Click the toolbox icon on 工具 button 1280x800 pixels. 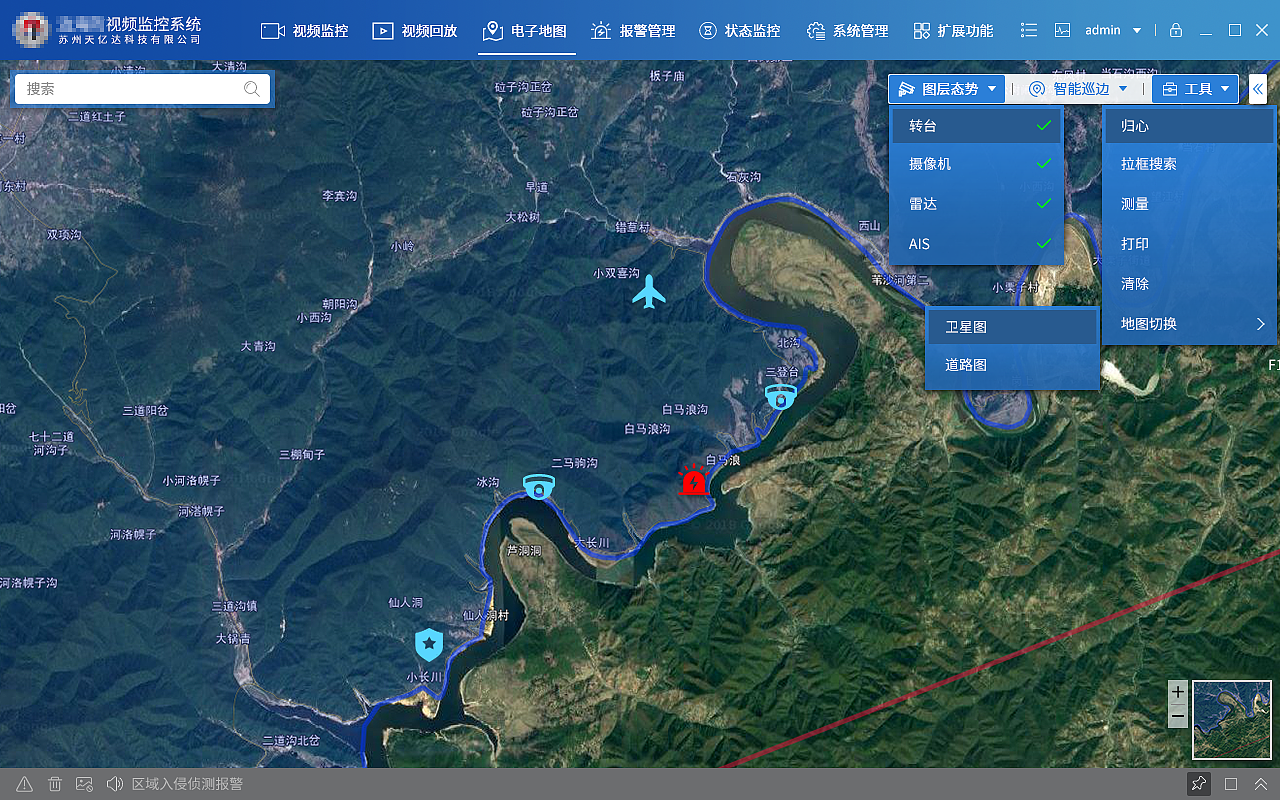1170,89
